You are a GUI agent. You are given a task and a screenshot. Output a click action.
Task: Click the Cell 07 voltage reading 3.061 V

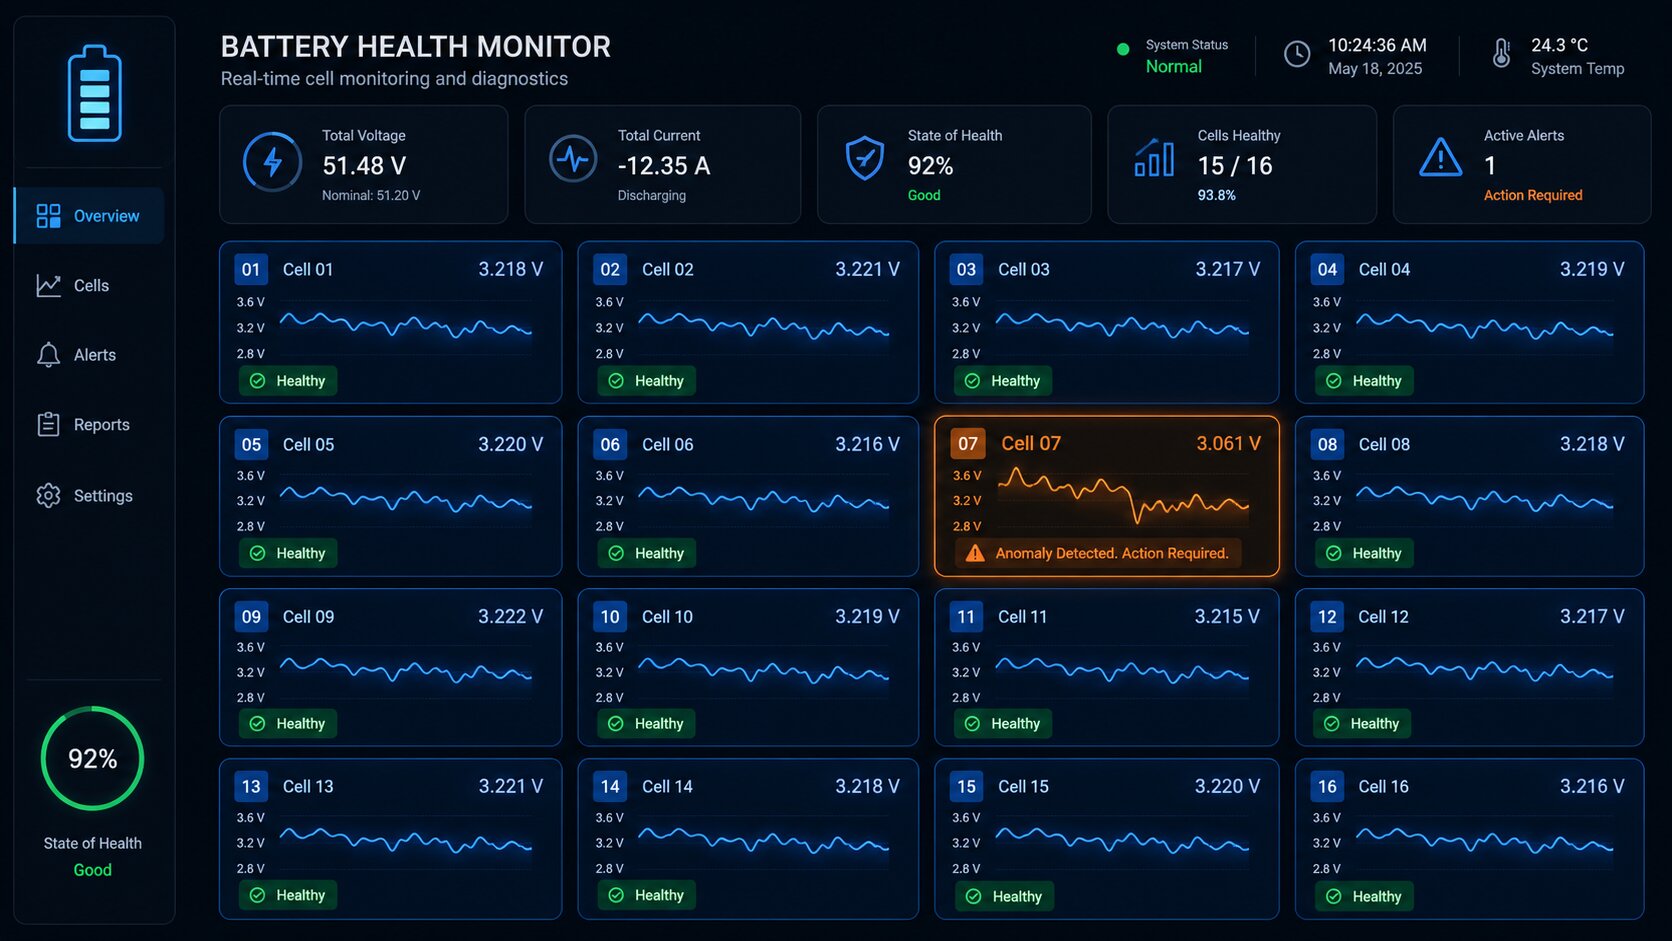[x=1229, y=443]
